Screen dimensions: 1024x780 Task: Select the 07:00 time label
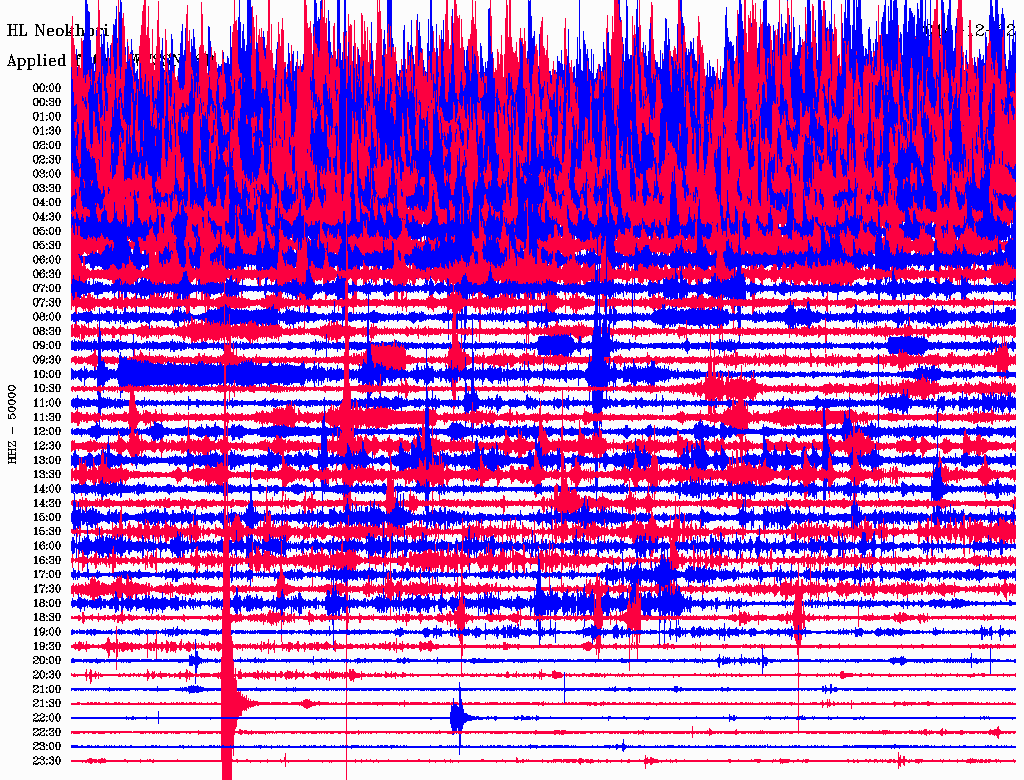(x=47, y=289)
